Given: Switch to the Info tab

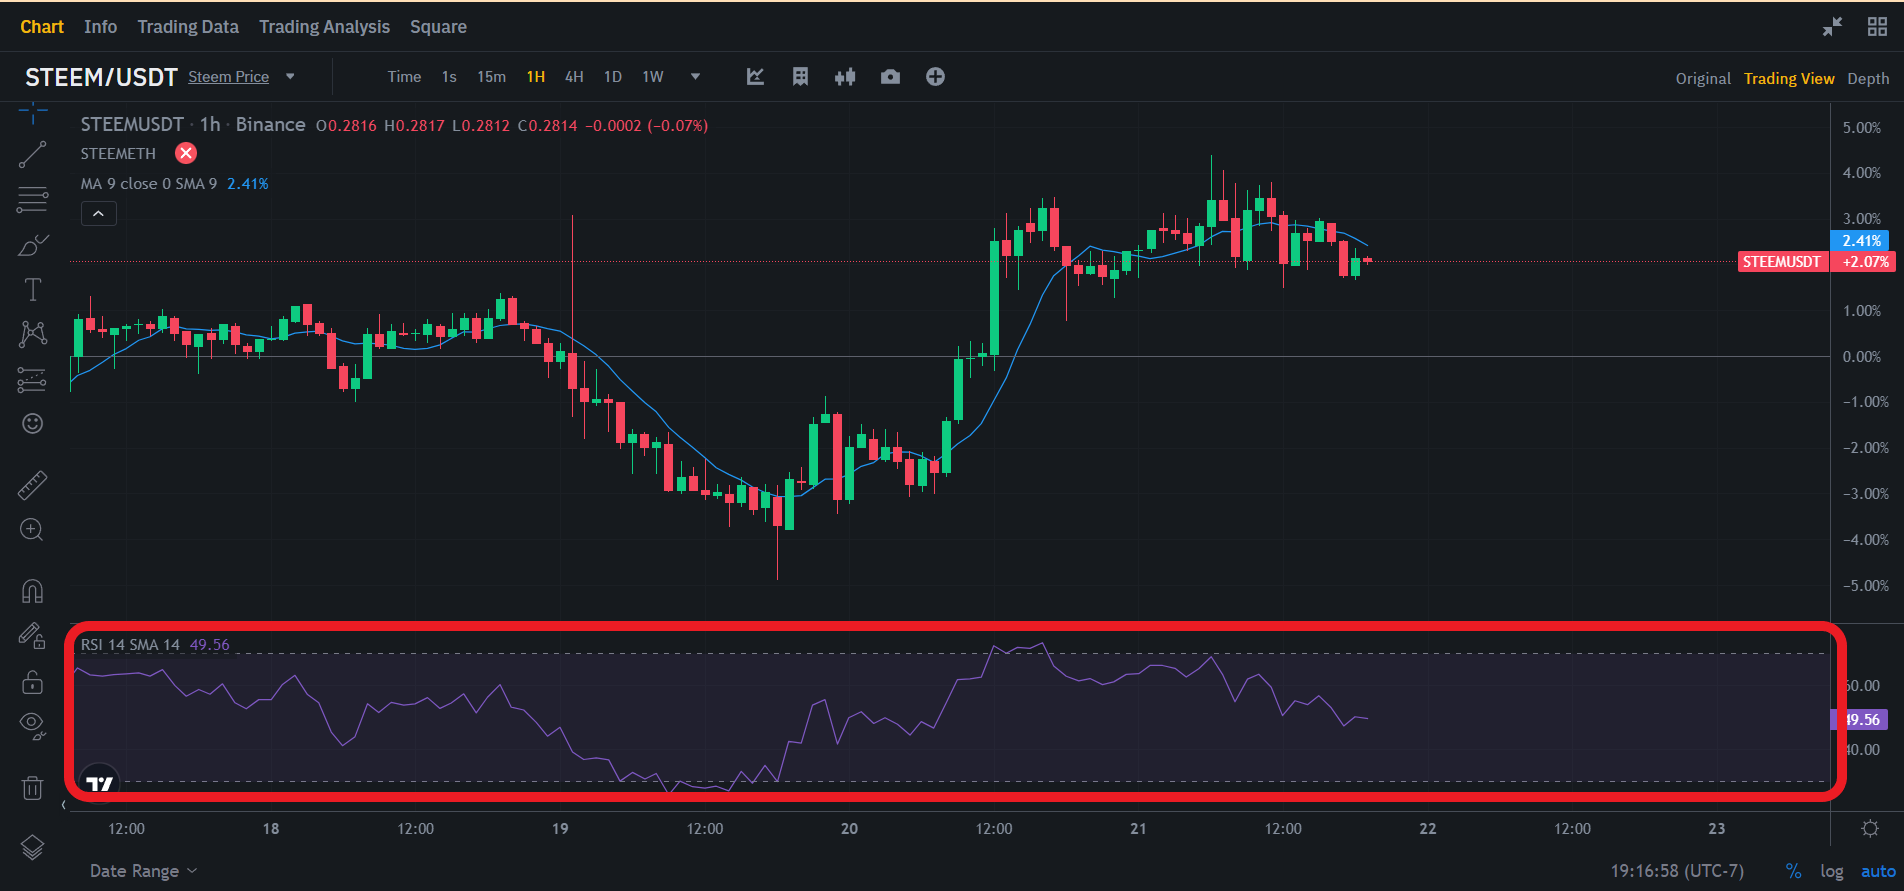Looking at the screenshot, I should point(100,27).
